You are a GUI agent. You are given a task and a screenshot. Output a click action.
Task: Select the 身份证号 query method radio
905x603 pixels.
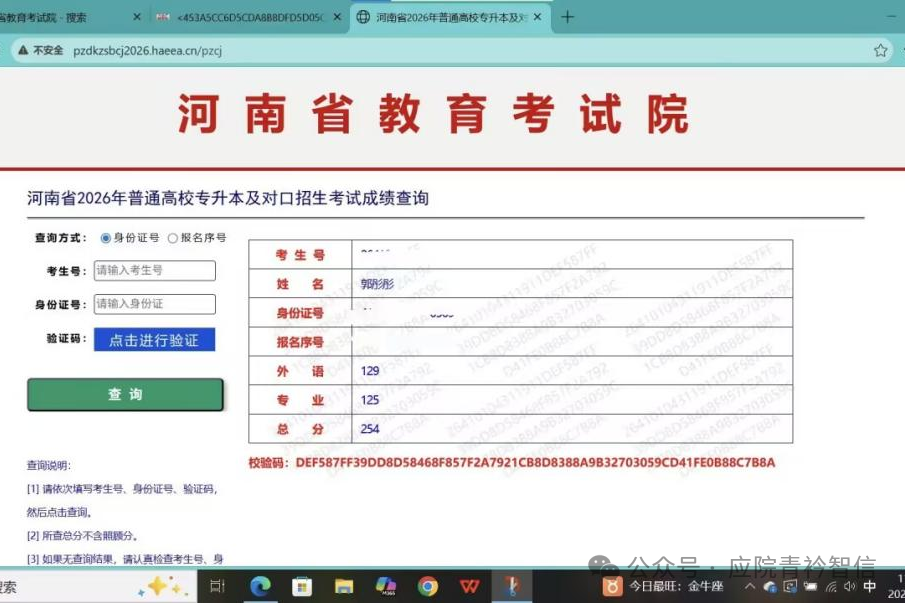(x=106, y=238)
